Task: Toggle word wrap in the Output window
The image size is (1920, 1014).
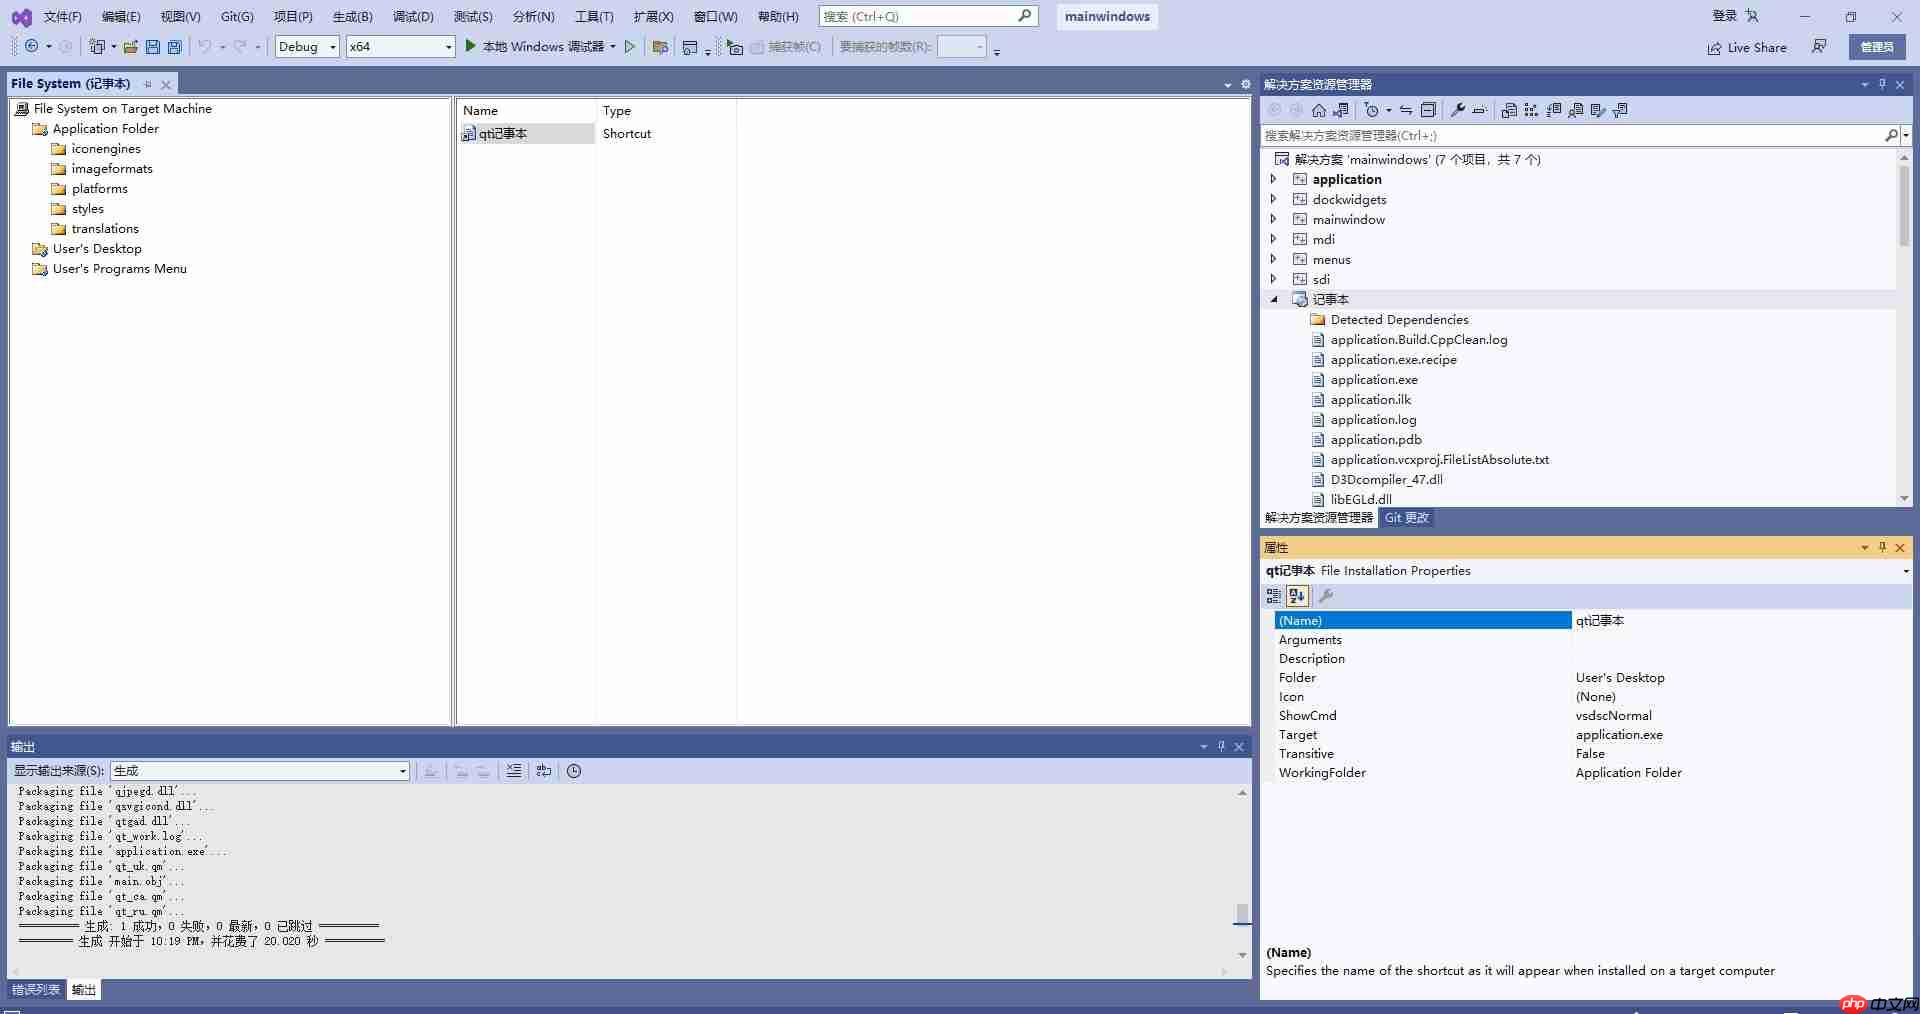Action: (543, 771)
